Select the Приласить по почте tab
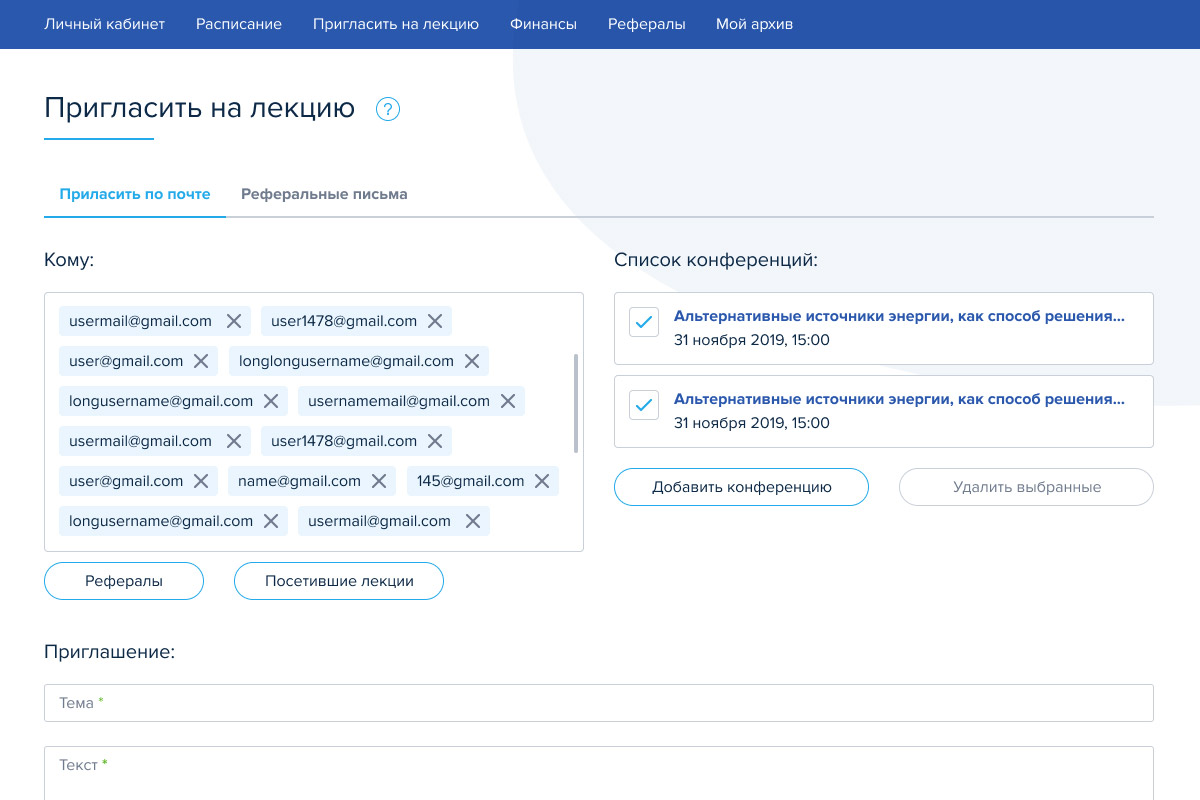 pyautogui.click(x=135, y=194)
